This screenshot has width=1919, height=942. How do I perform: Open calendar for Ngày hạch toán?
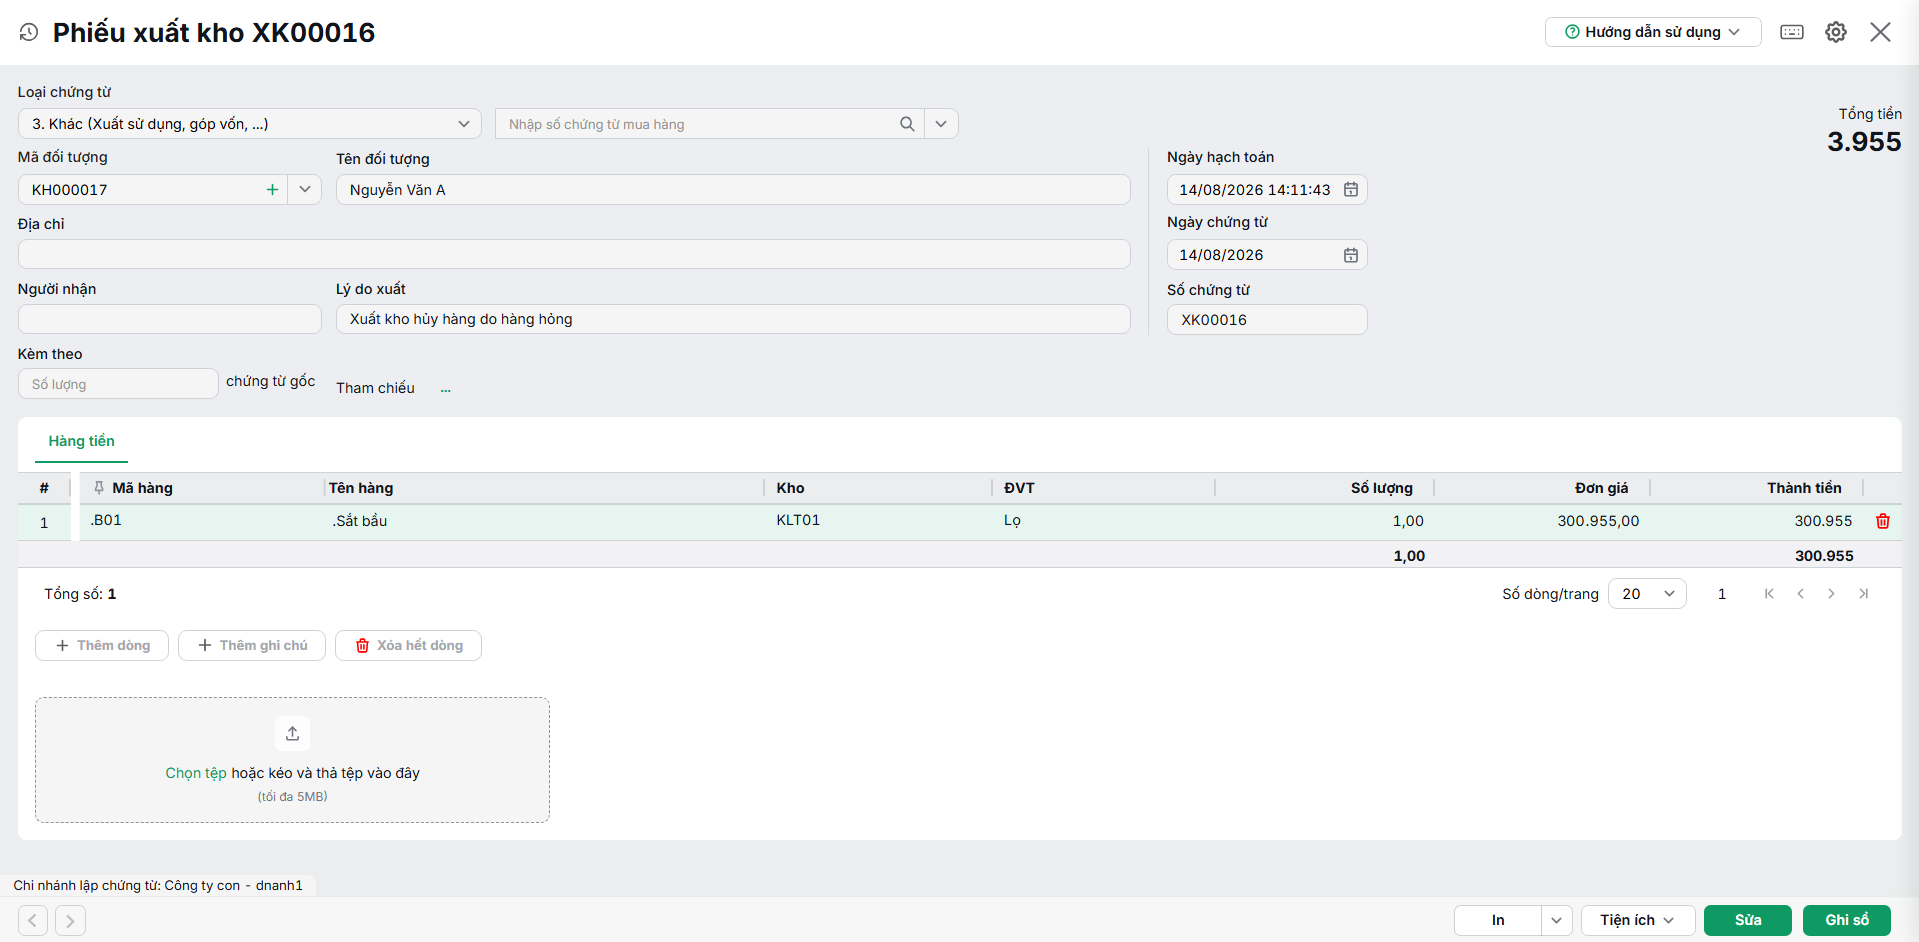pyautogui.click(x=1351, y=190)
